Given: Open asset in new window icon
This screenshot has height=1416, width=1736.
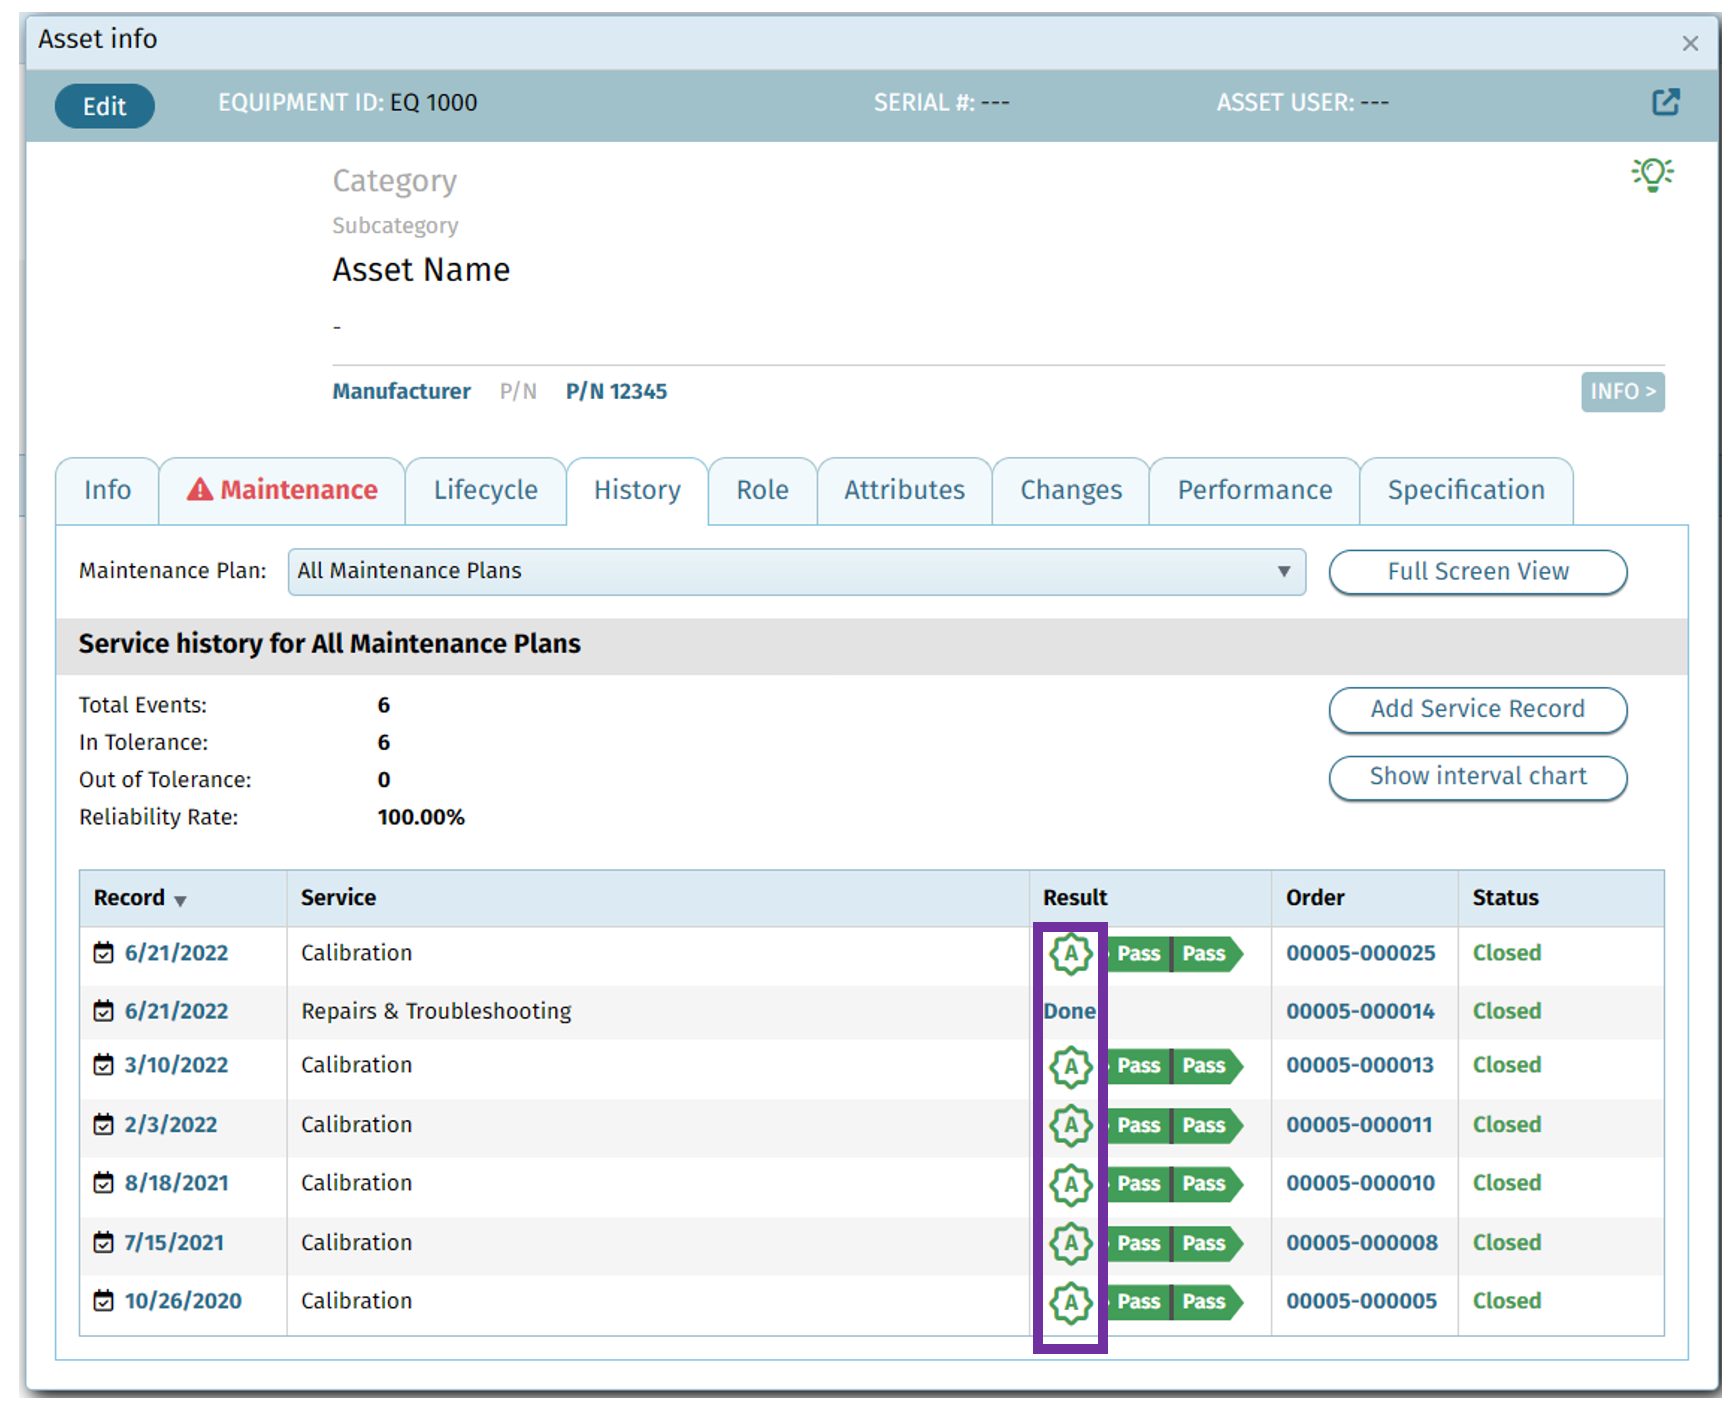Looking at the screenshot, I should coord(1665,102).
